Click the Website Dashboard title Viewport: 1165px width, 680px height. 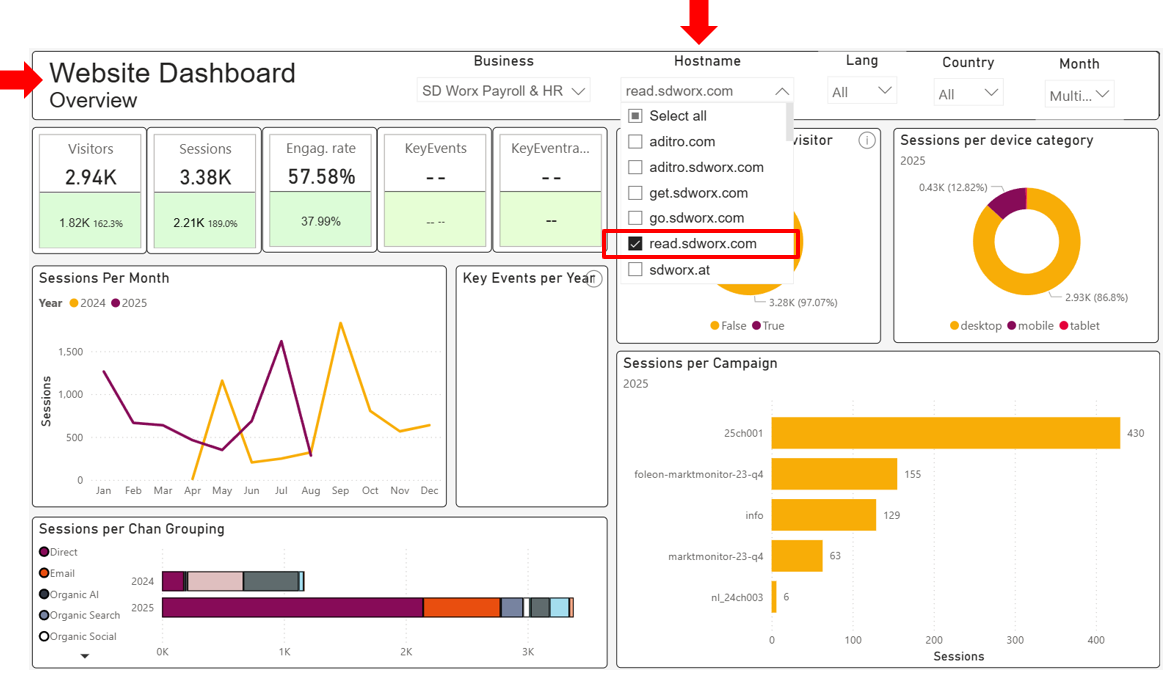point(172,73)
